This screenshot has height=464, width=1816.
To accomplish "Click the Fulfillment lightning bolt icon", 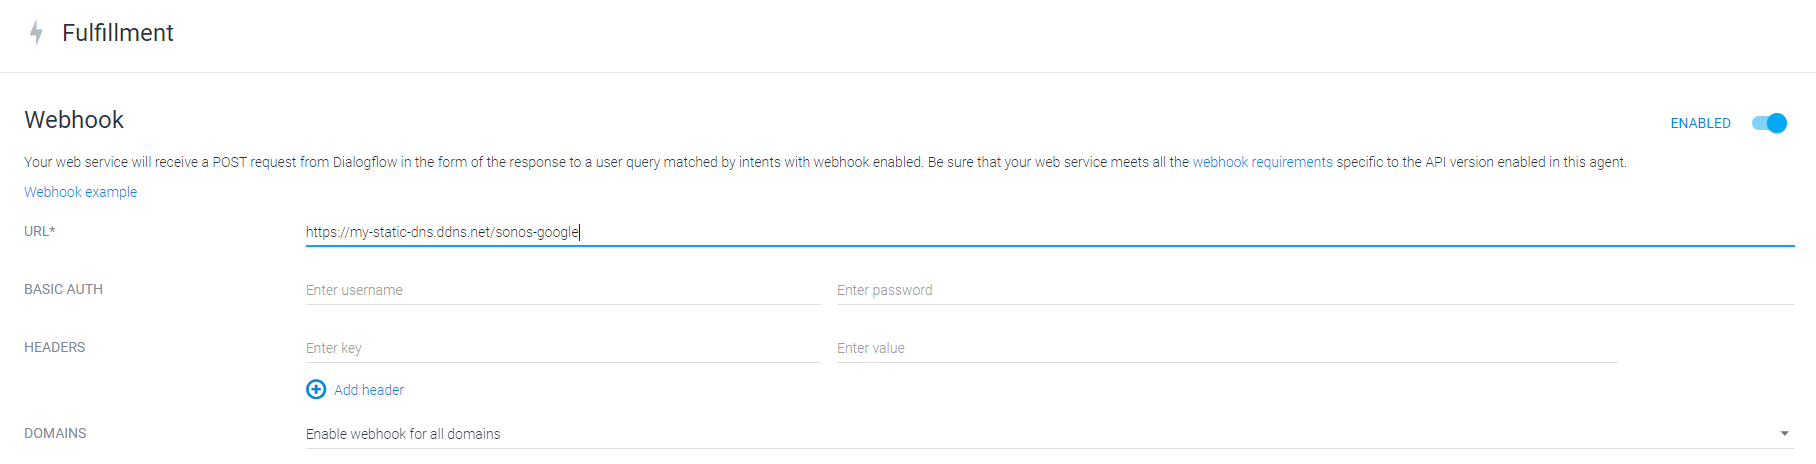I will 37,33.
